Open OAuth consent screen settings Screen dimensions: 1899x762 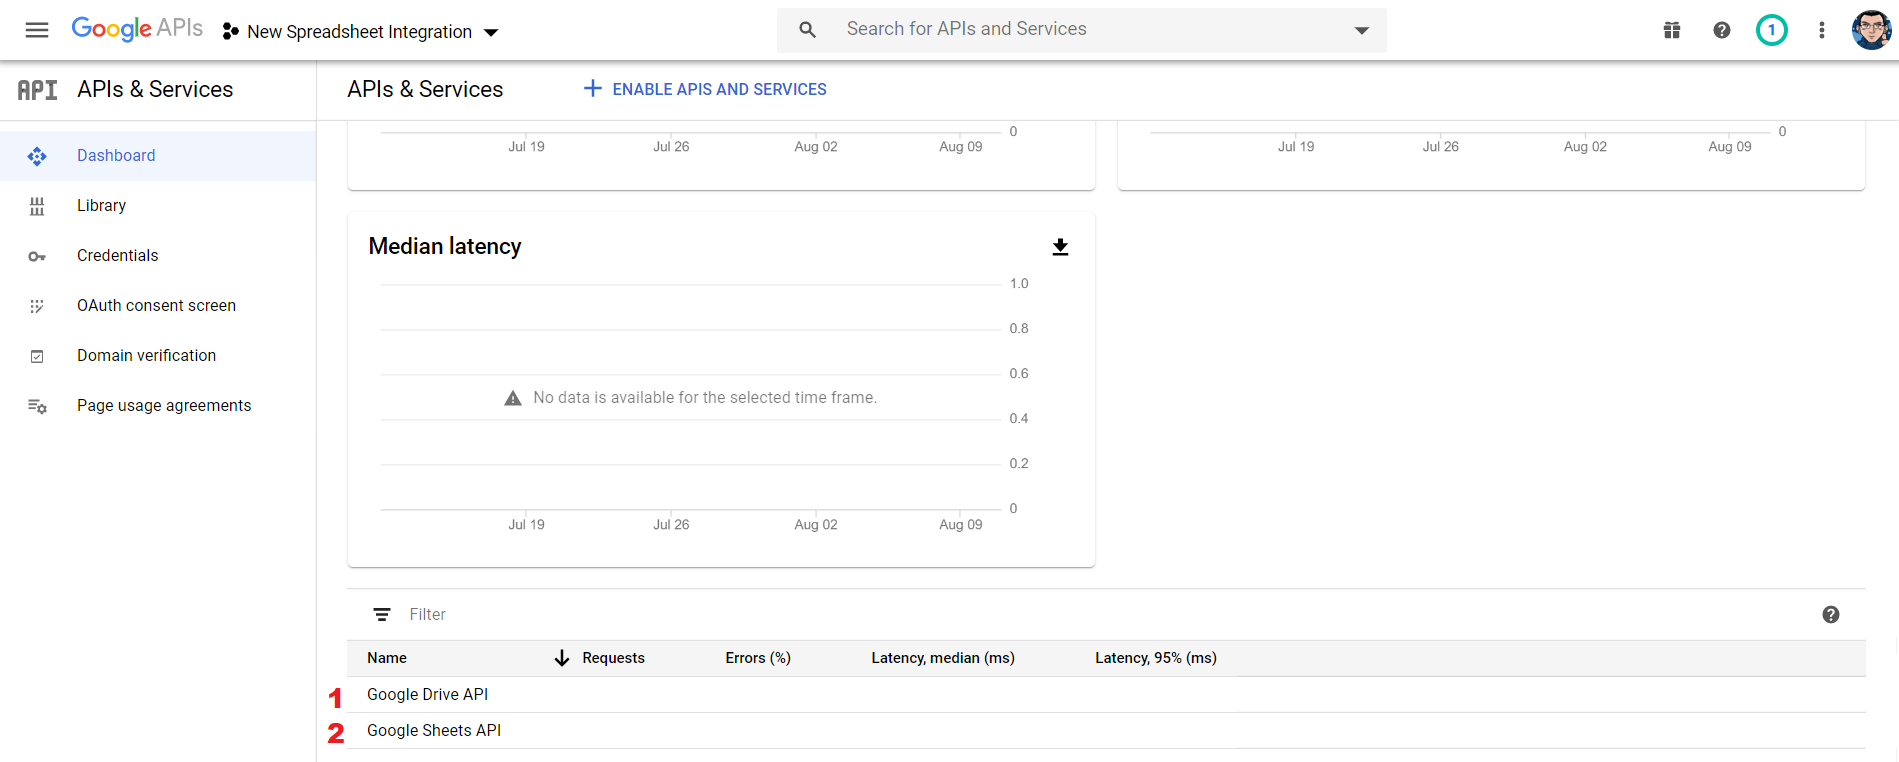(158, 306)
